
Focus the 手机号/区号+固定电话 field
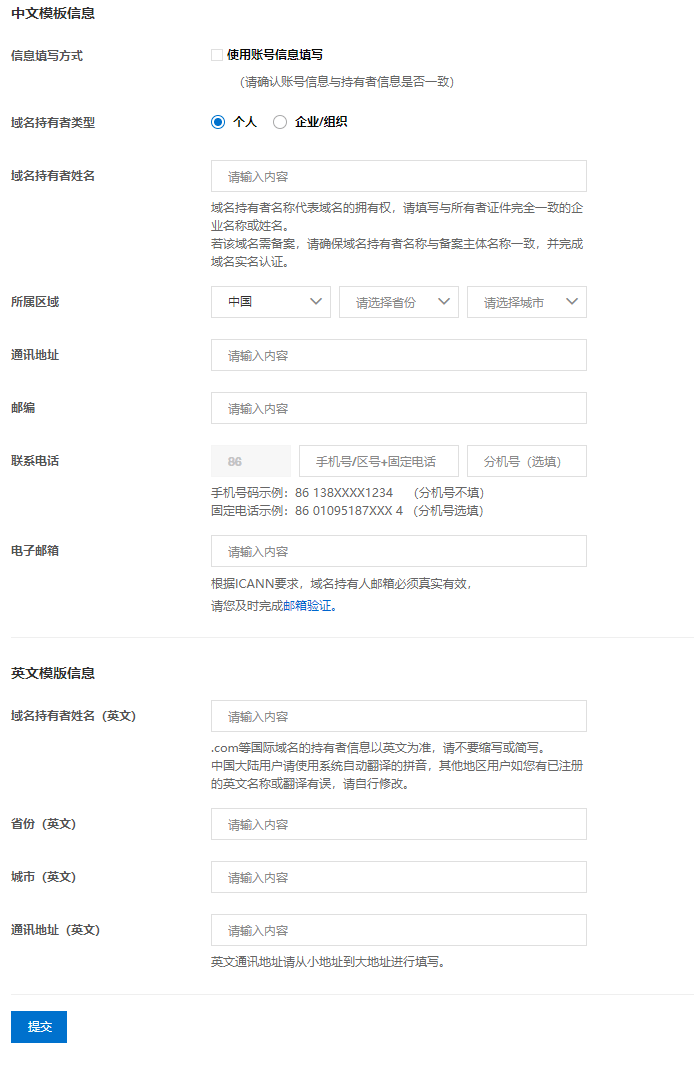click(379, 461)
